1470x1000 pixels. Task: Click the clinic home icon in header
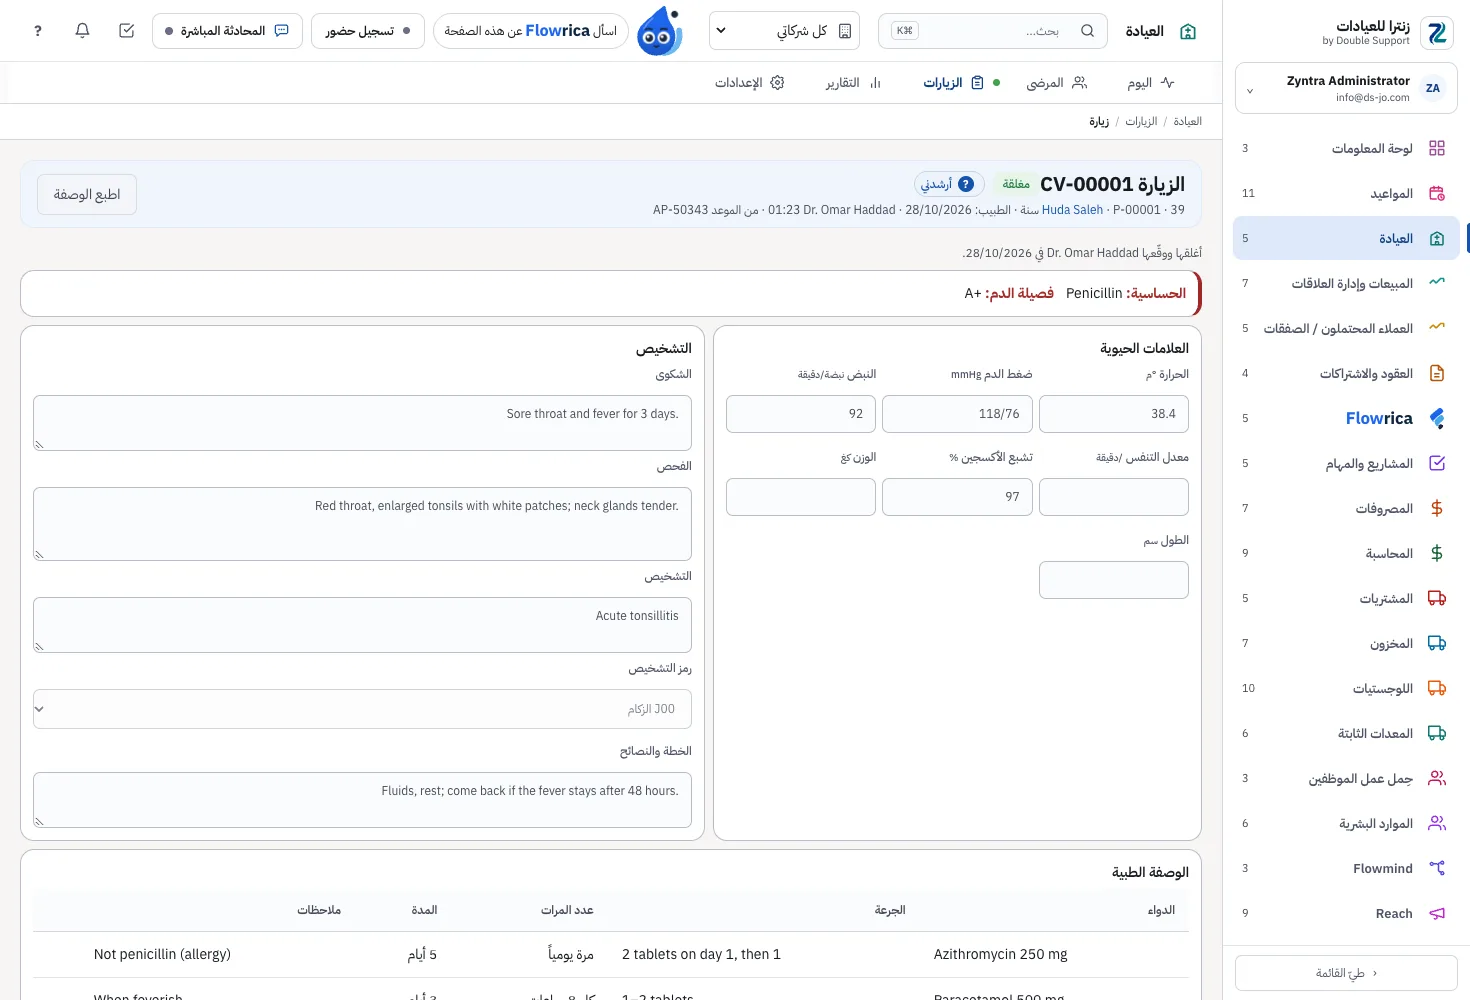(1188, 32)
